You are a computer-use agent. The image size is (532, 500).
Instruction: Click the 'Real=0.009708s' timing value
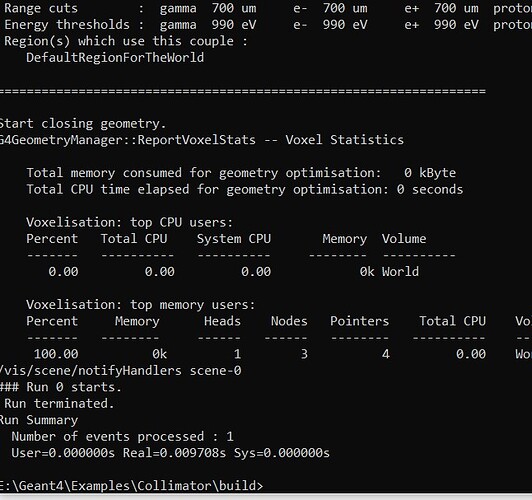click(174, 453)
